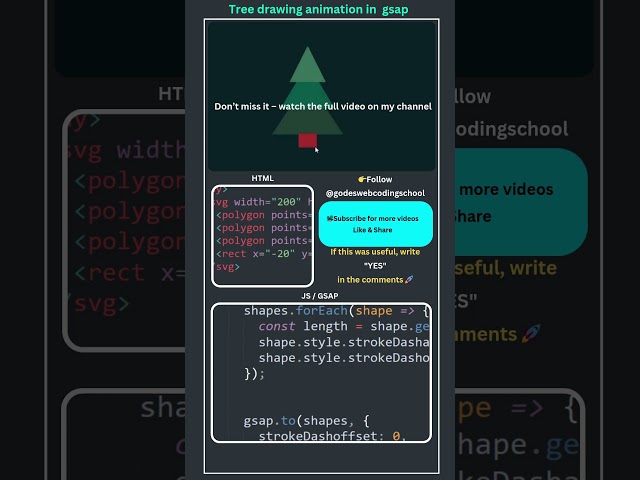Click 'in the comments' text with rocket
The width and height of the screenshot is (640, 480).
tap(375, 280)
